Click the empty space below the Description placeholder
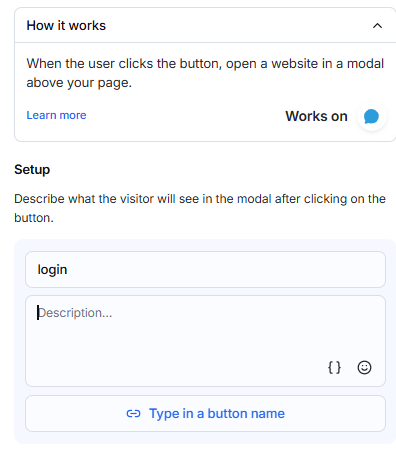Image resolution: width=396 pixels, height=459 pixels. click(180, 347)
